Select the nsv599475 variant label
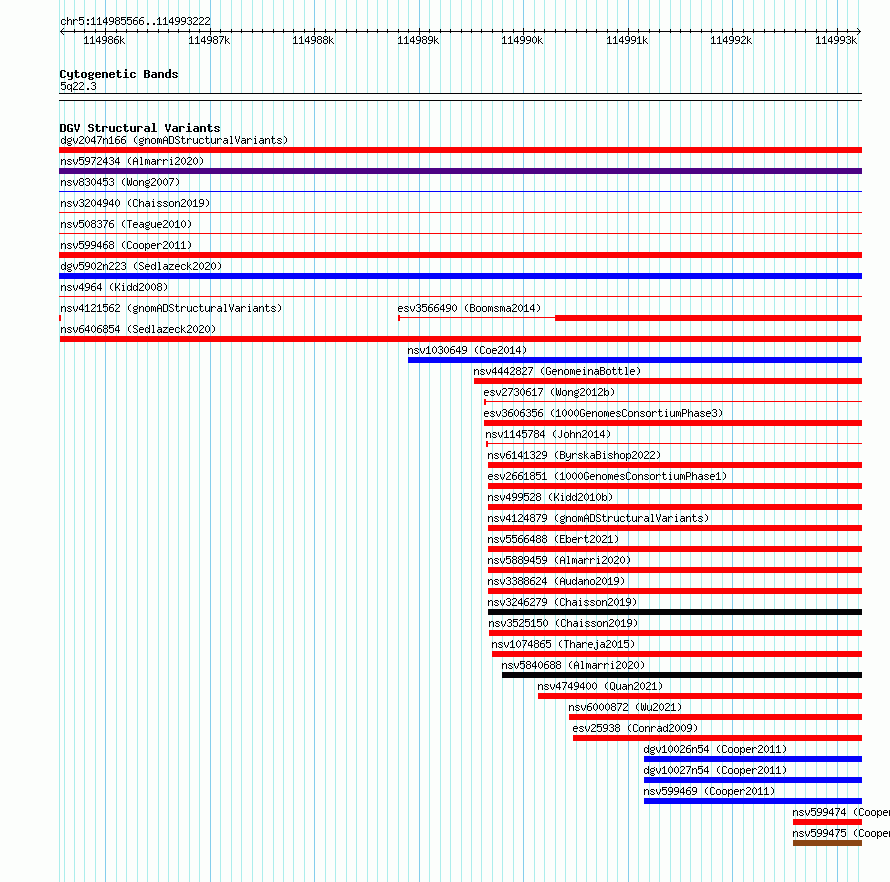Viewport: 890px width, 882px height. [x=841, y=833]
